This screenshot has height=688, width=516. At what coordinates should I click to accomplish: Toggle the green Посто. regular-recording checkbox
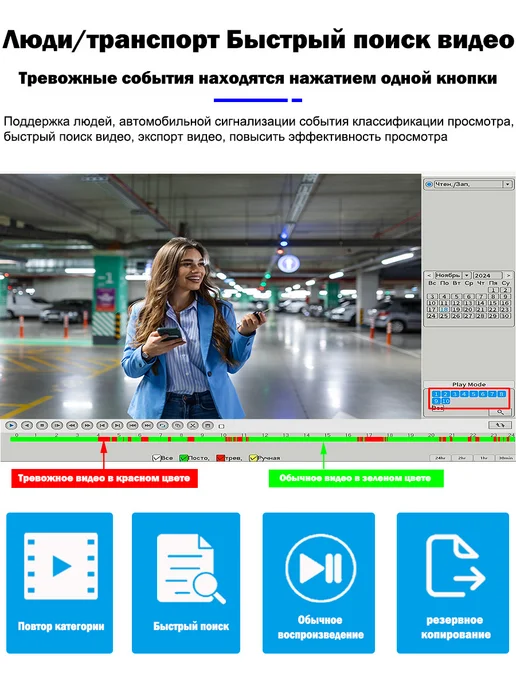tap(183, 458)
